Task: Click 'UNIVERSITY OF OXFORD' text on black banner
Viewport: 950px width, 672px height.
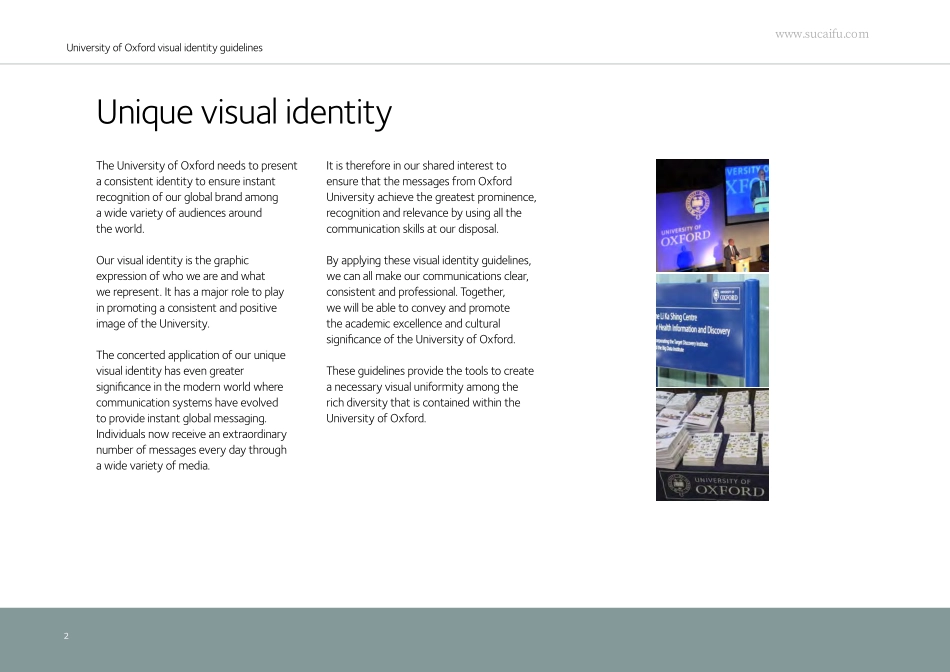Action: pos(729,487)
